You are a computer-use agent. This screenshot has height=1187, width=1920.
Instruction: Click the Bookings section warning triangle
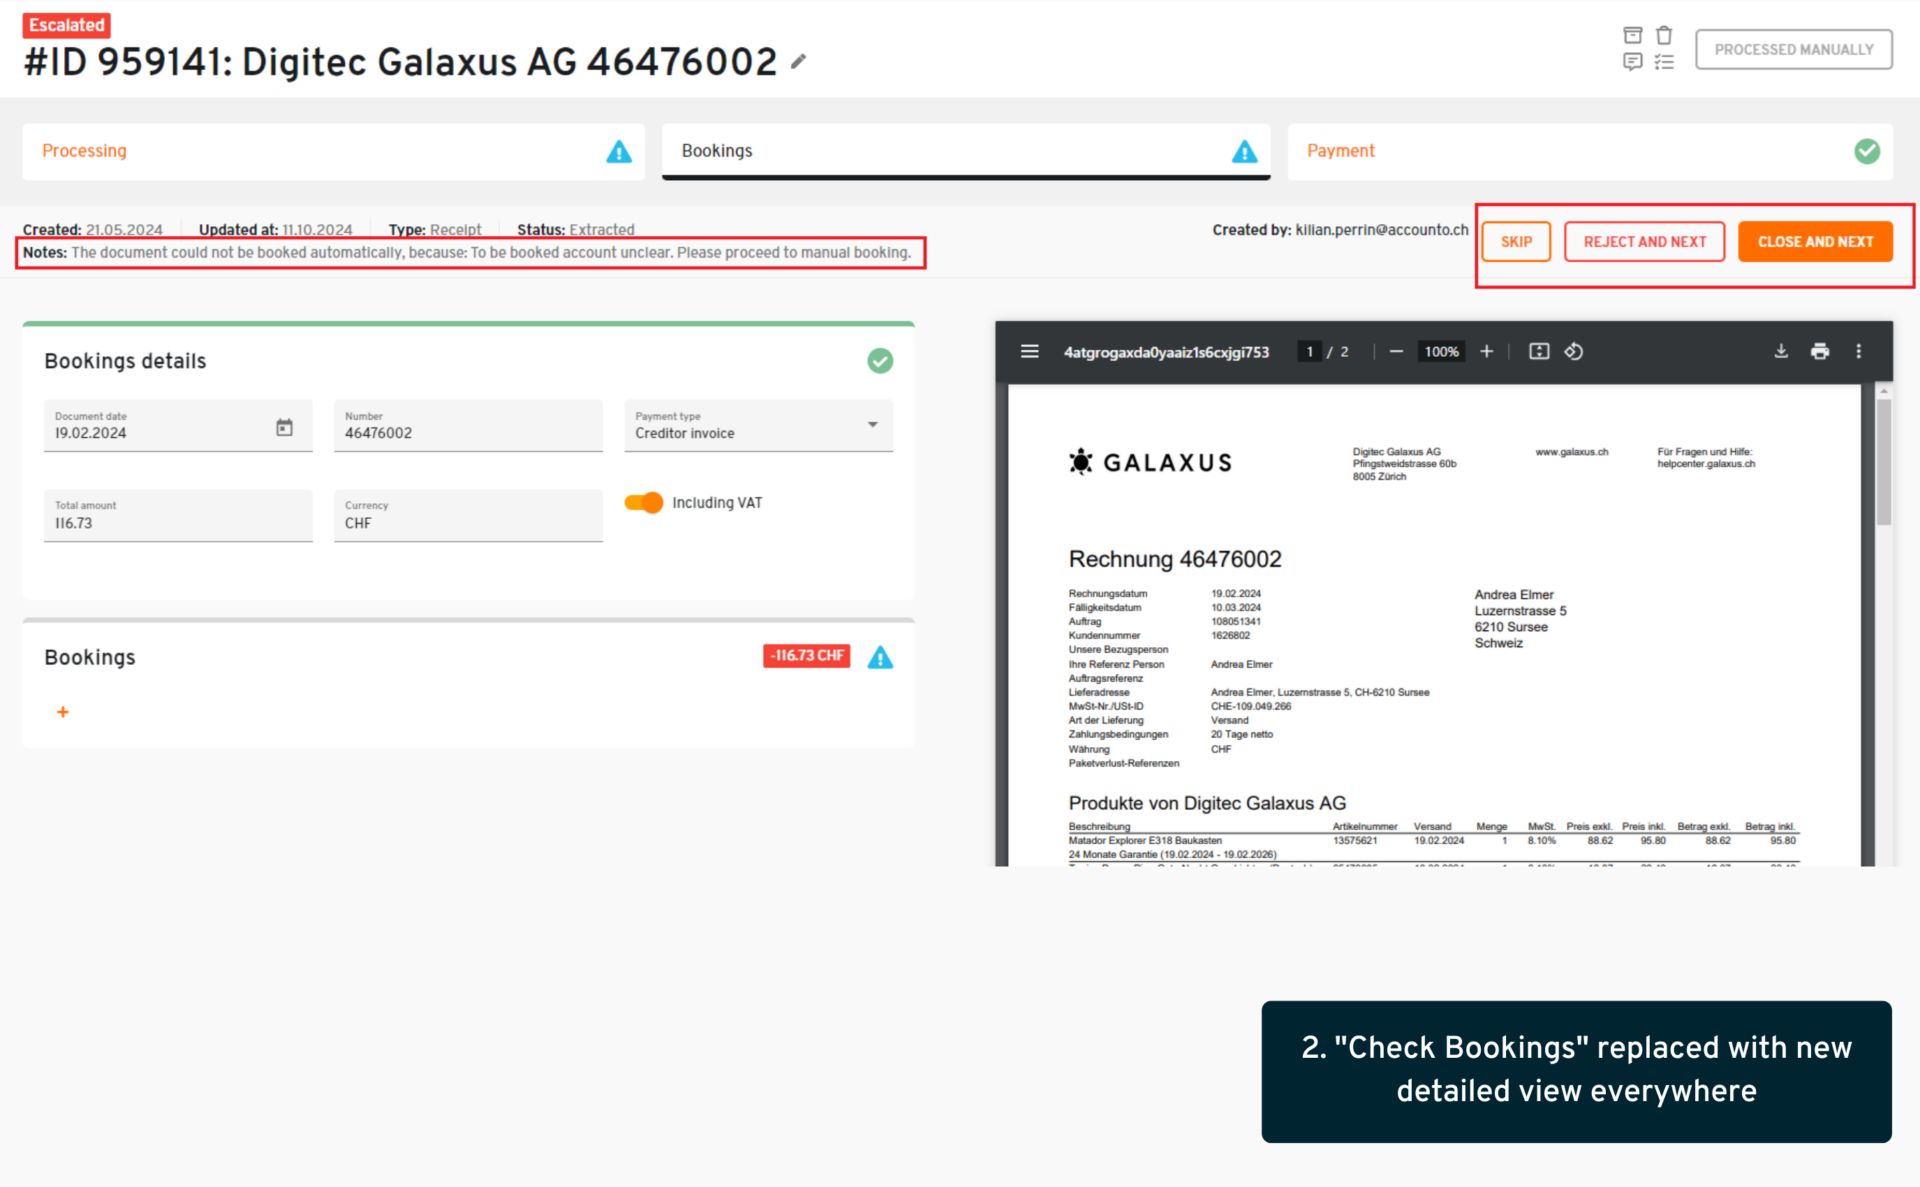(x=880, y=657)
